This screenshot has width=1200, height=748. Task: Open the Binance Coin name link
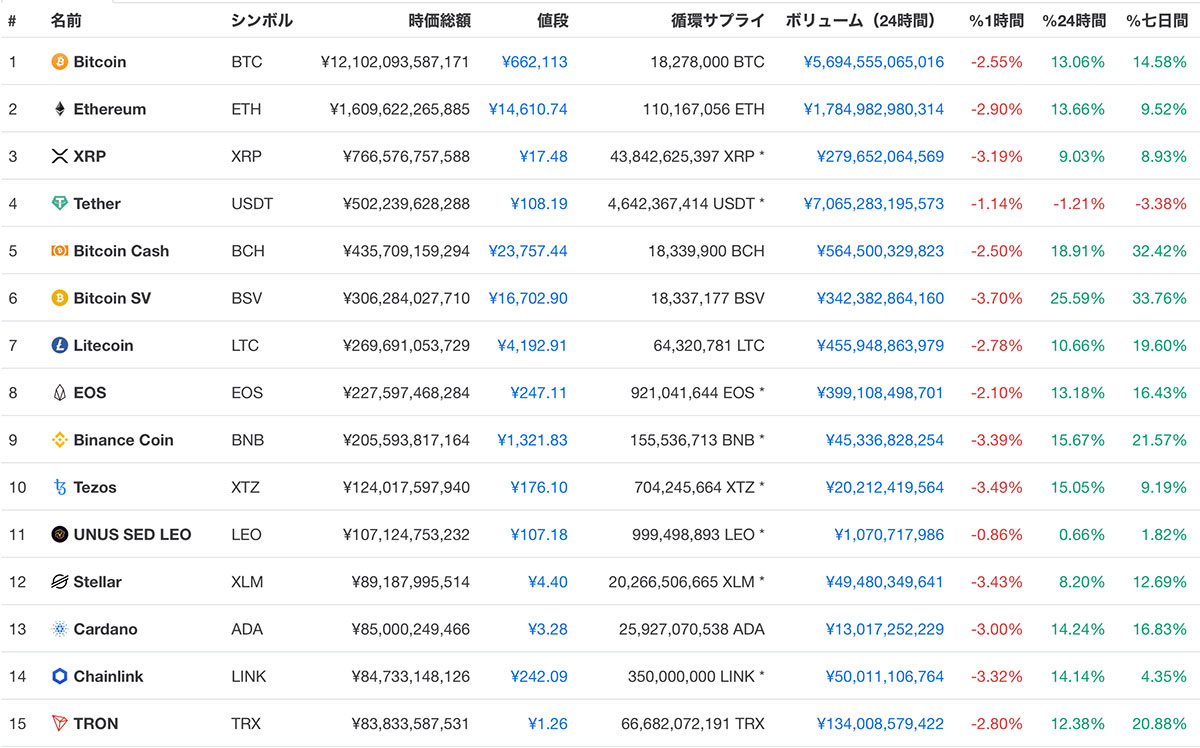(x=123, y=440)
